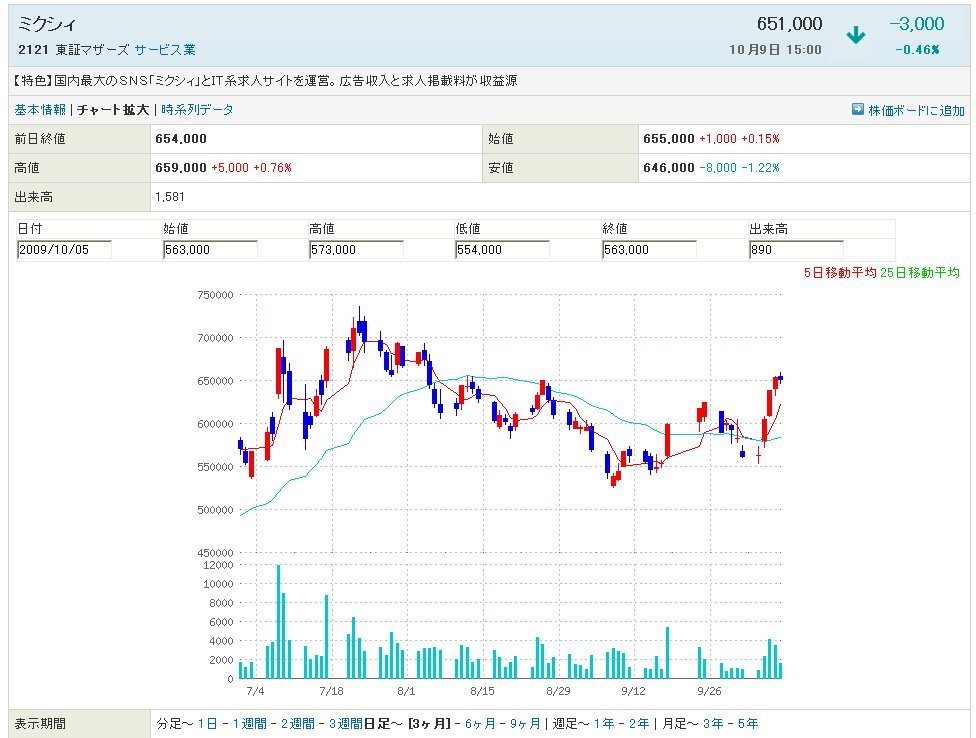Click the 終値 close price field
976x738 pixels.
coord(649,250)
